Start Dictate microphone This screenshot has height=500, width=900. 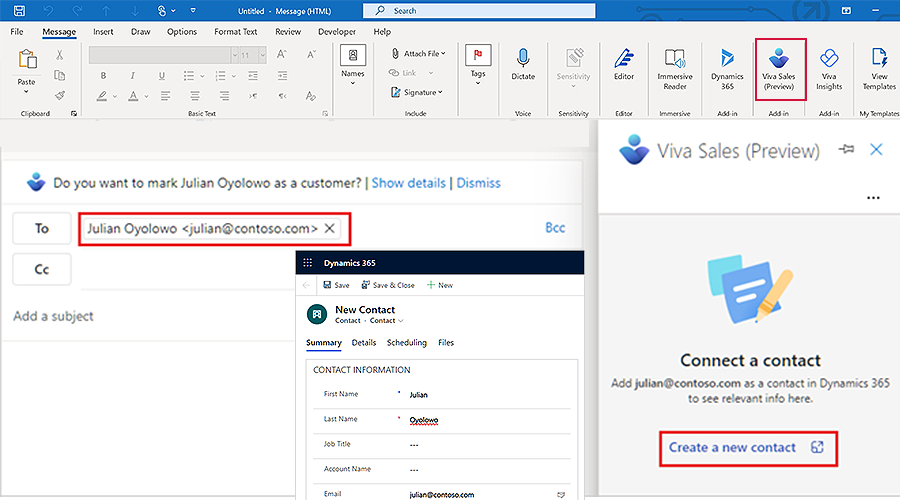[523, 64]
